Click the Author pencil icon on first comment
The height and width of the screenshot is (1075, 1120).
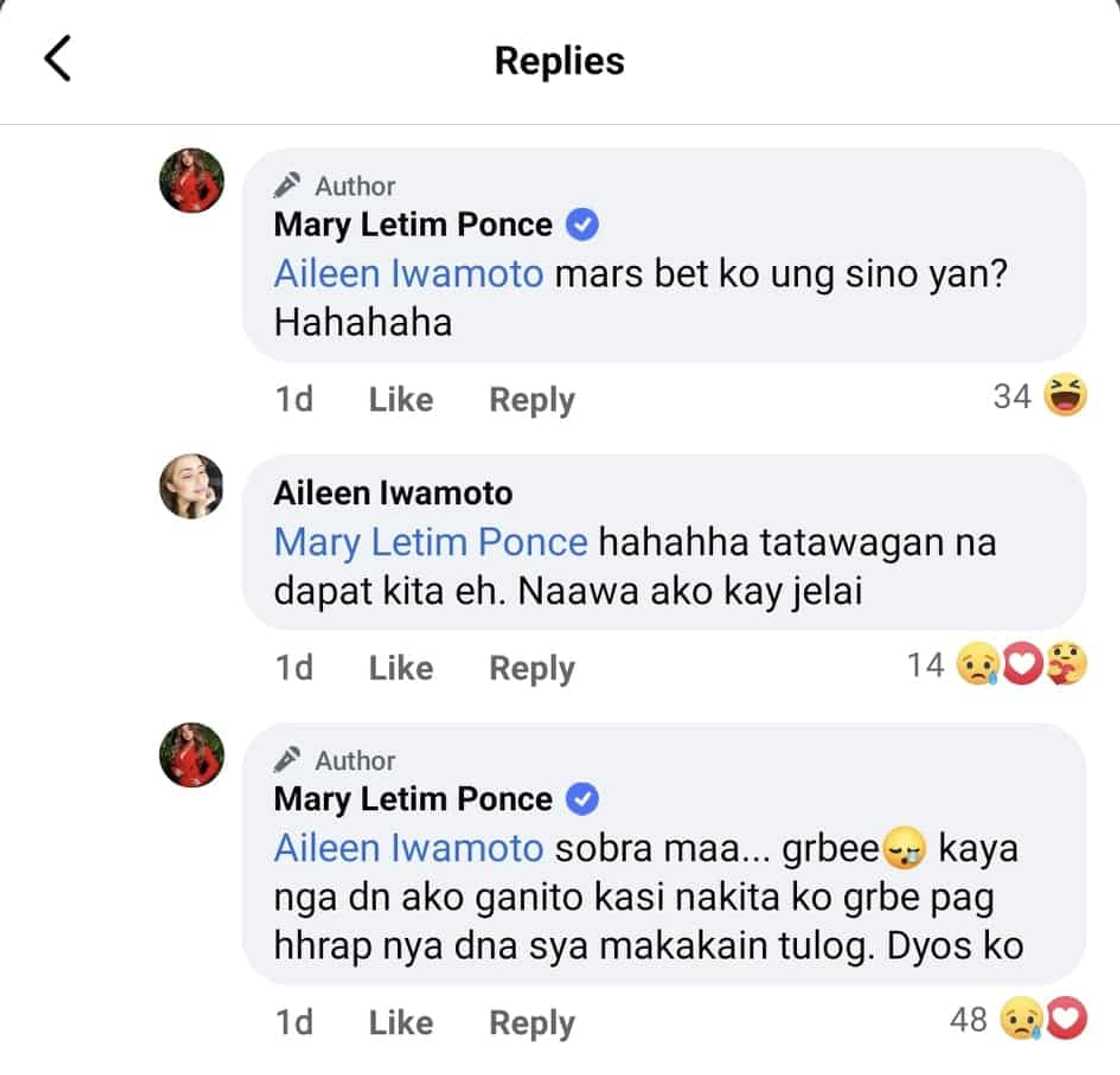(289, 186)
